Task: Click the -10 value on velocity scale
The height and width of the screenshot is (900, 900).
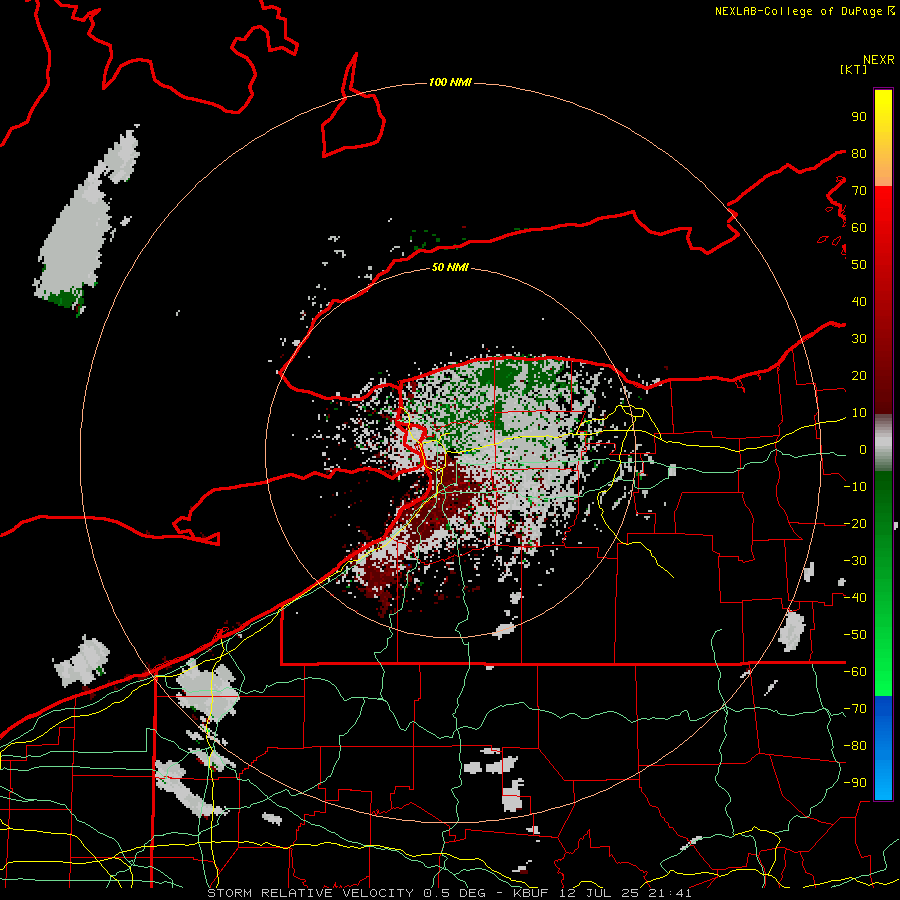Action: click(x=855, y=487)
